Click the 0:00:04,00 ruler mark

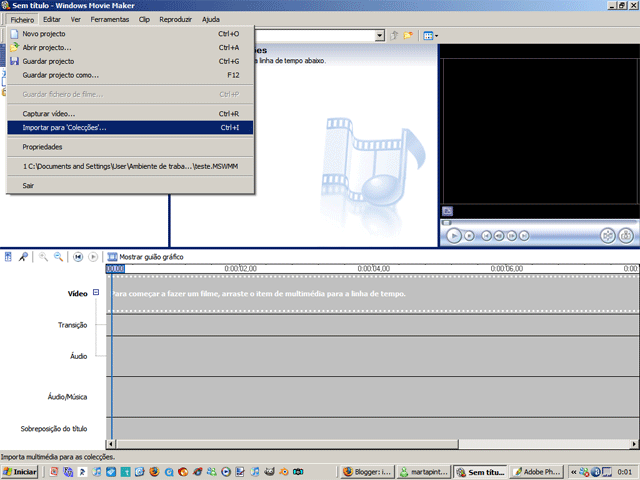pyautogui.click(x=373, y=269)
